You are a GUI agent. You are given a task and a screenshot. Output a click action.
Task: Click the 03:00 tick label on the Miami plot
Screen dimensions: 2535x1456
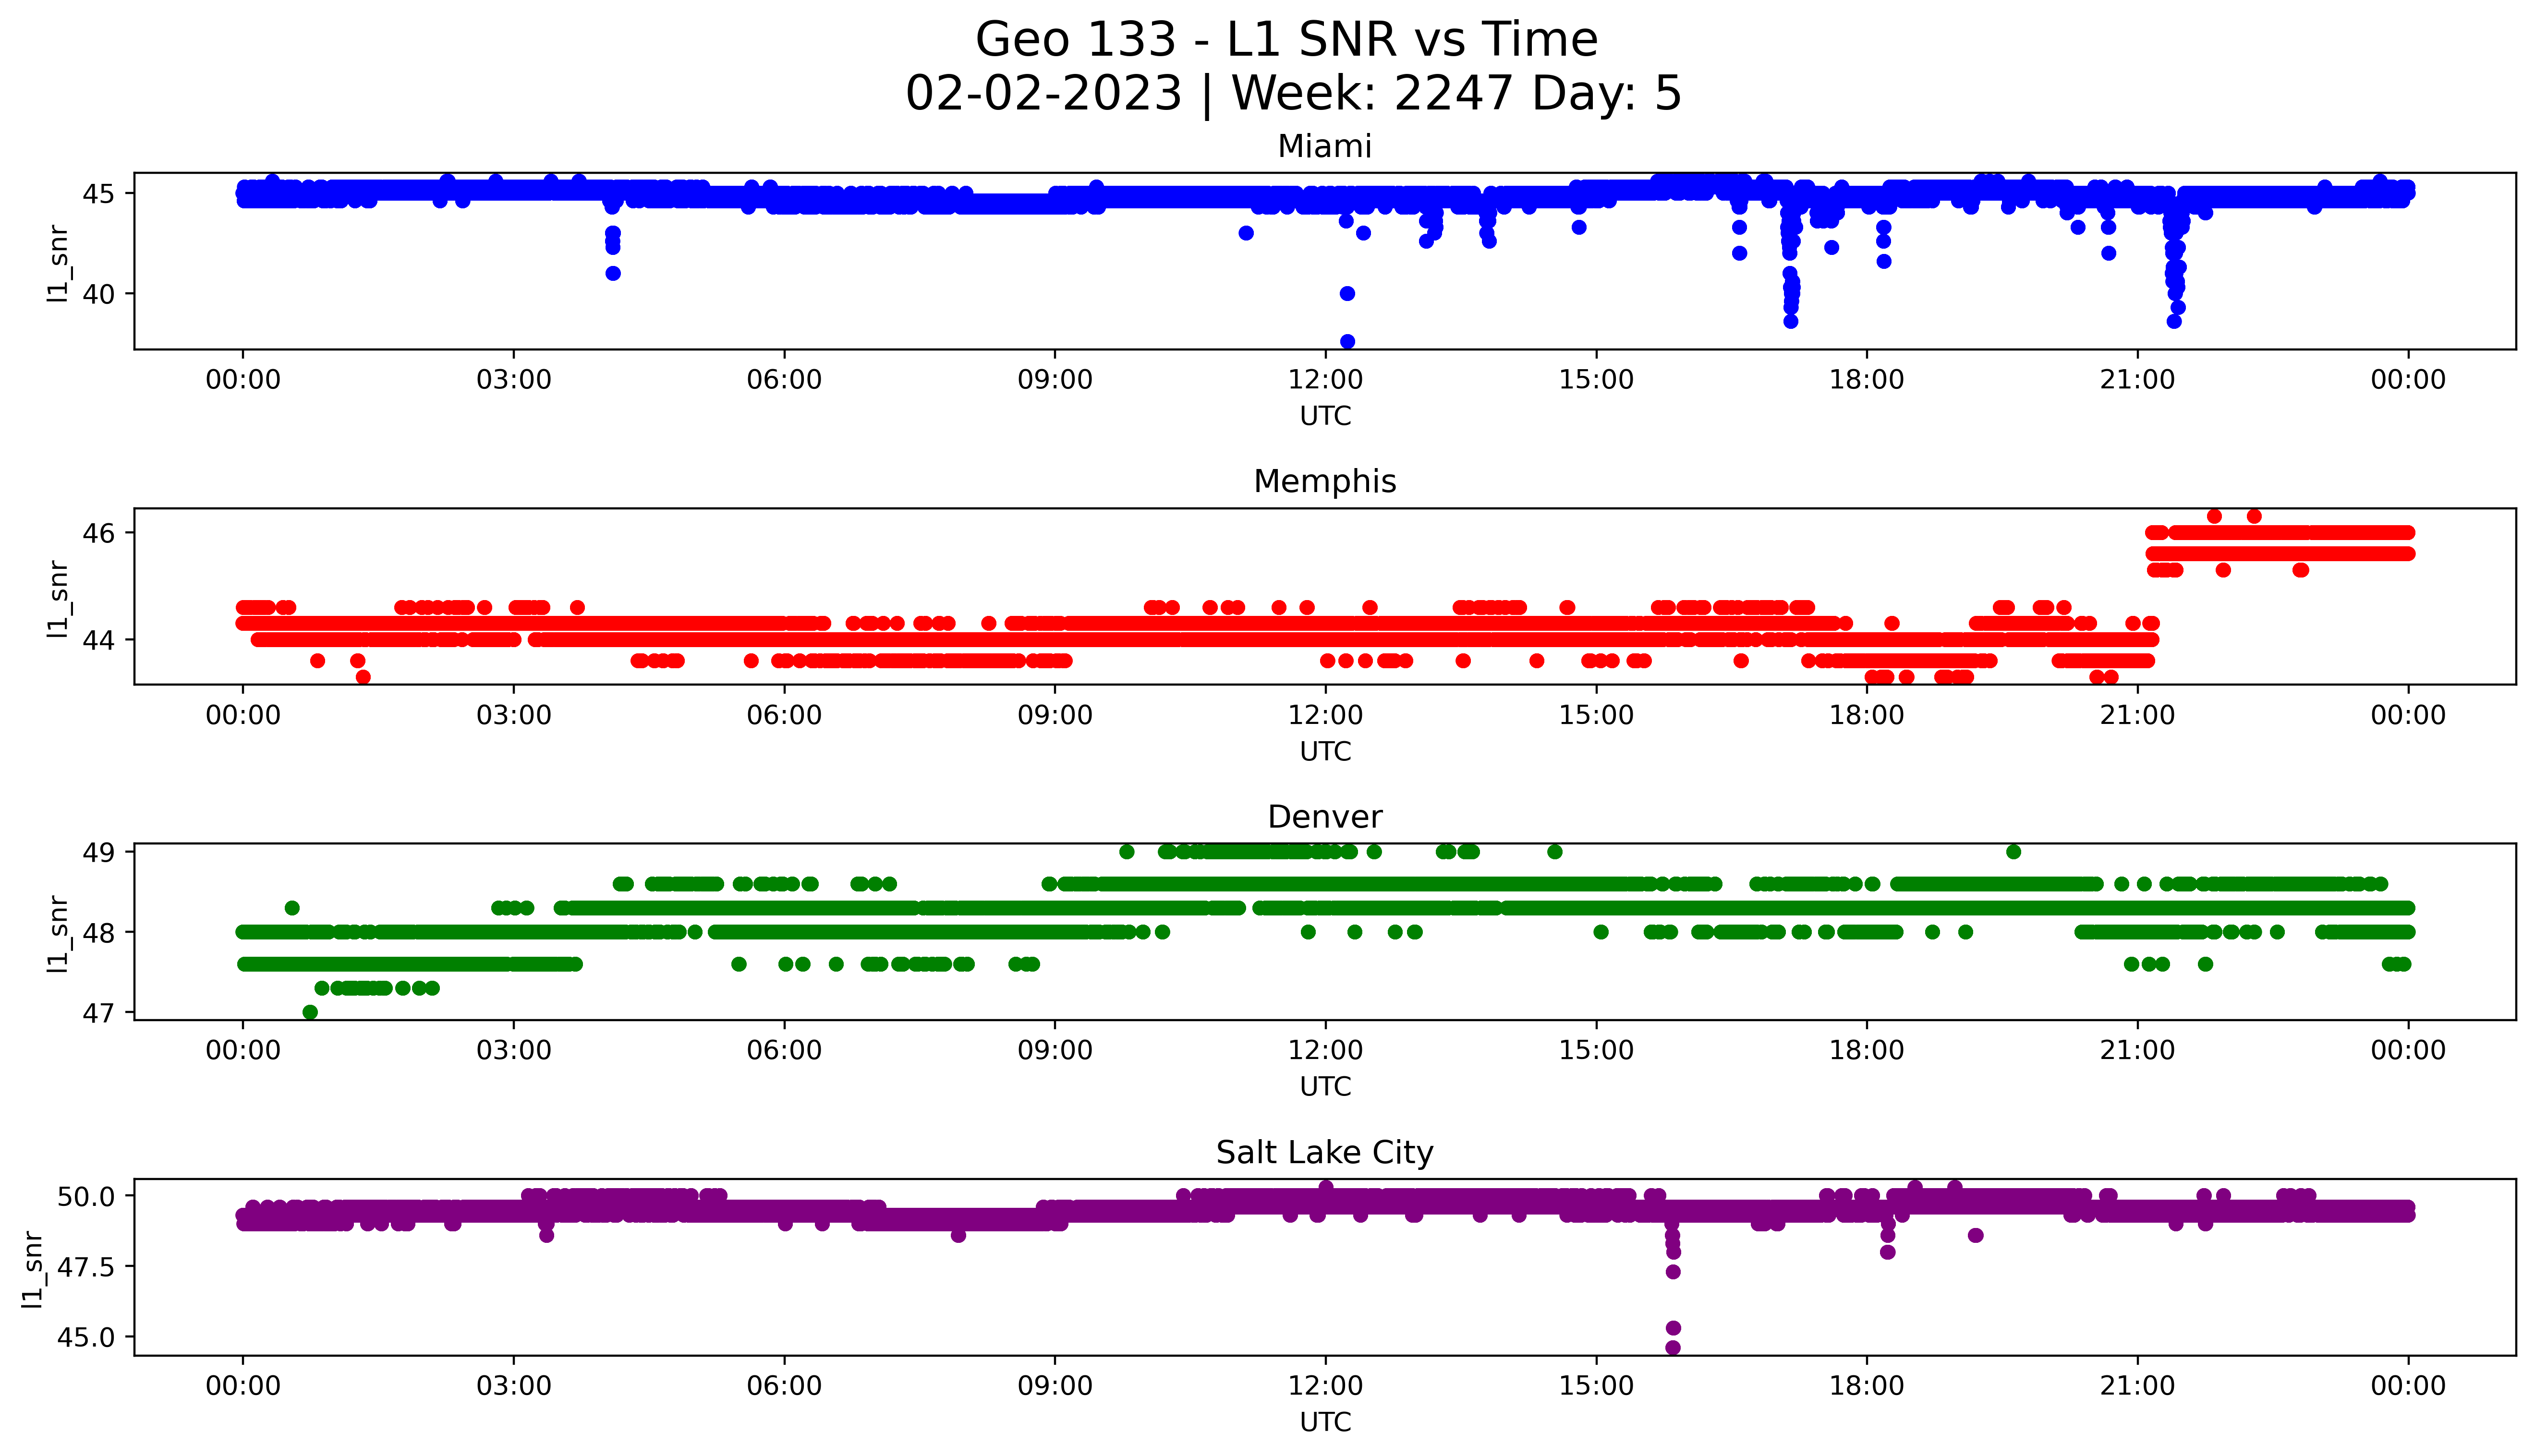(x=514, y=380)
